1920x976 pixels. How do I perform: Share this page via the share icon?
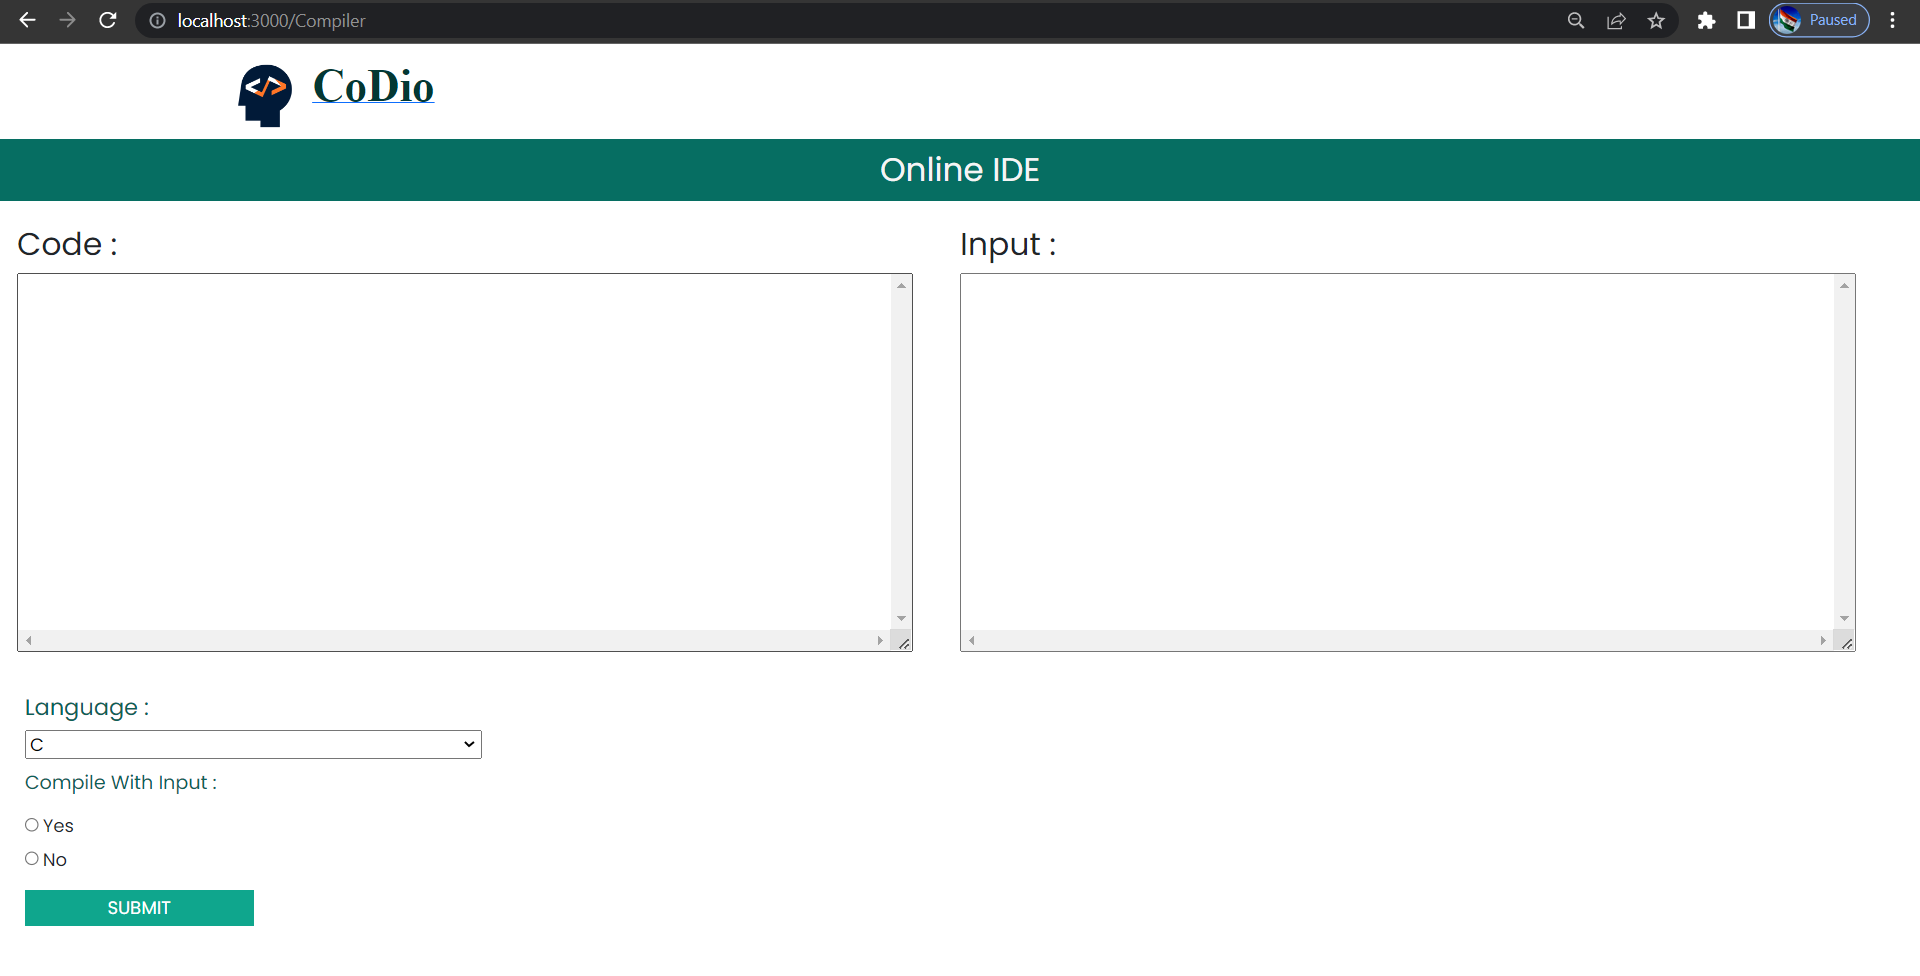1616,20
